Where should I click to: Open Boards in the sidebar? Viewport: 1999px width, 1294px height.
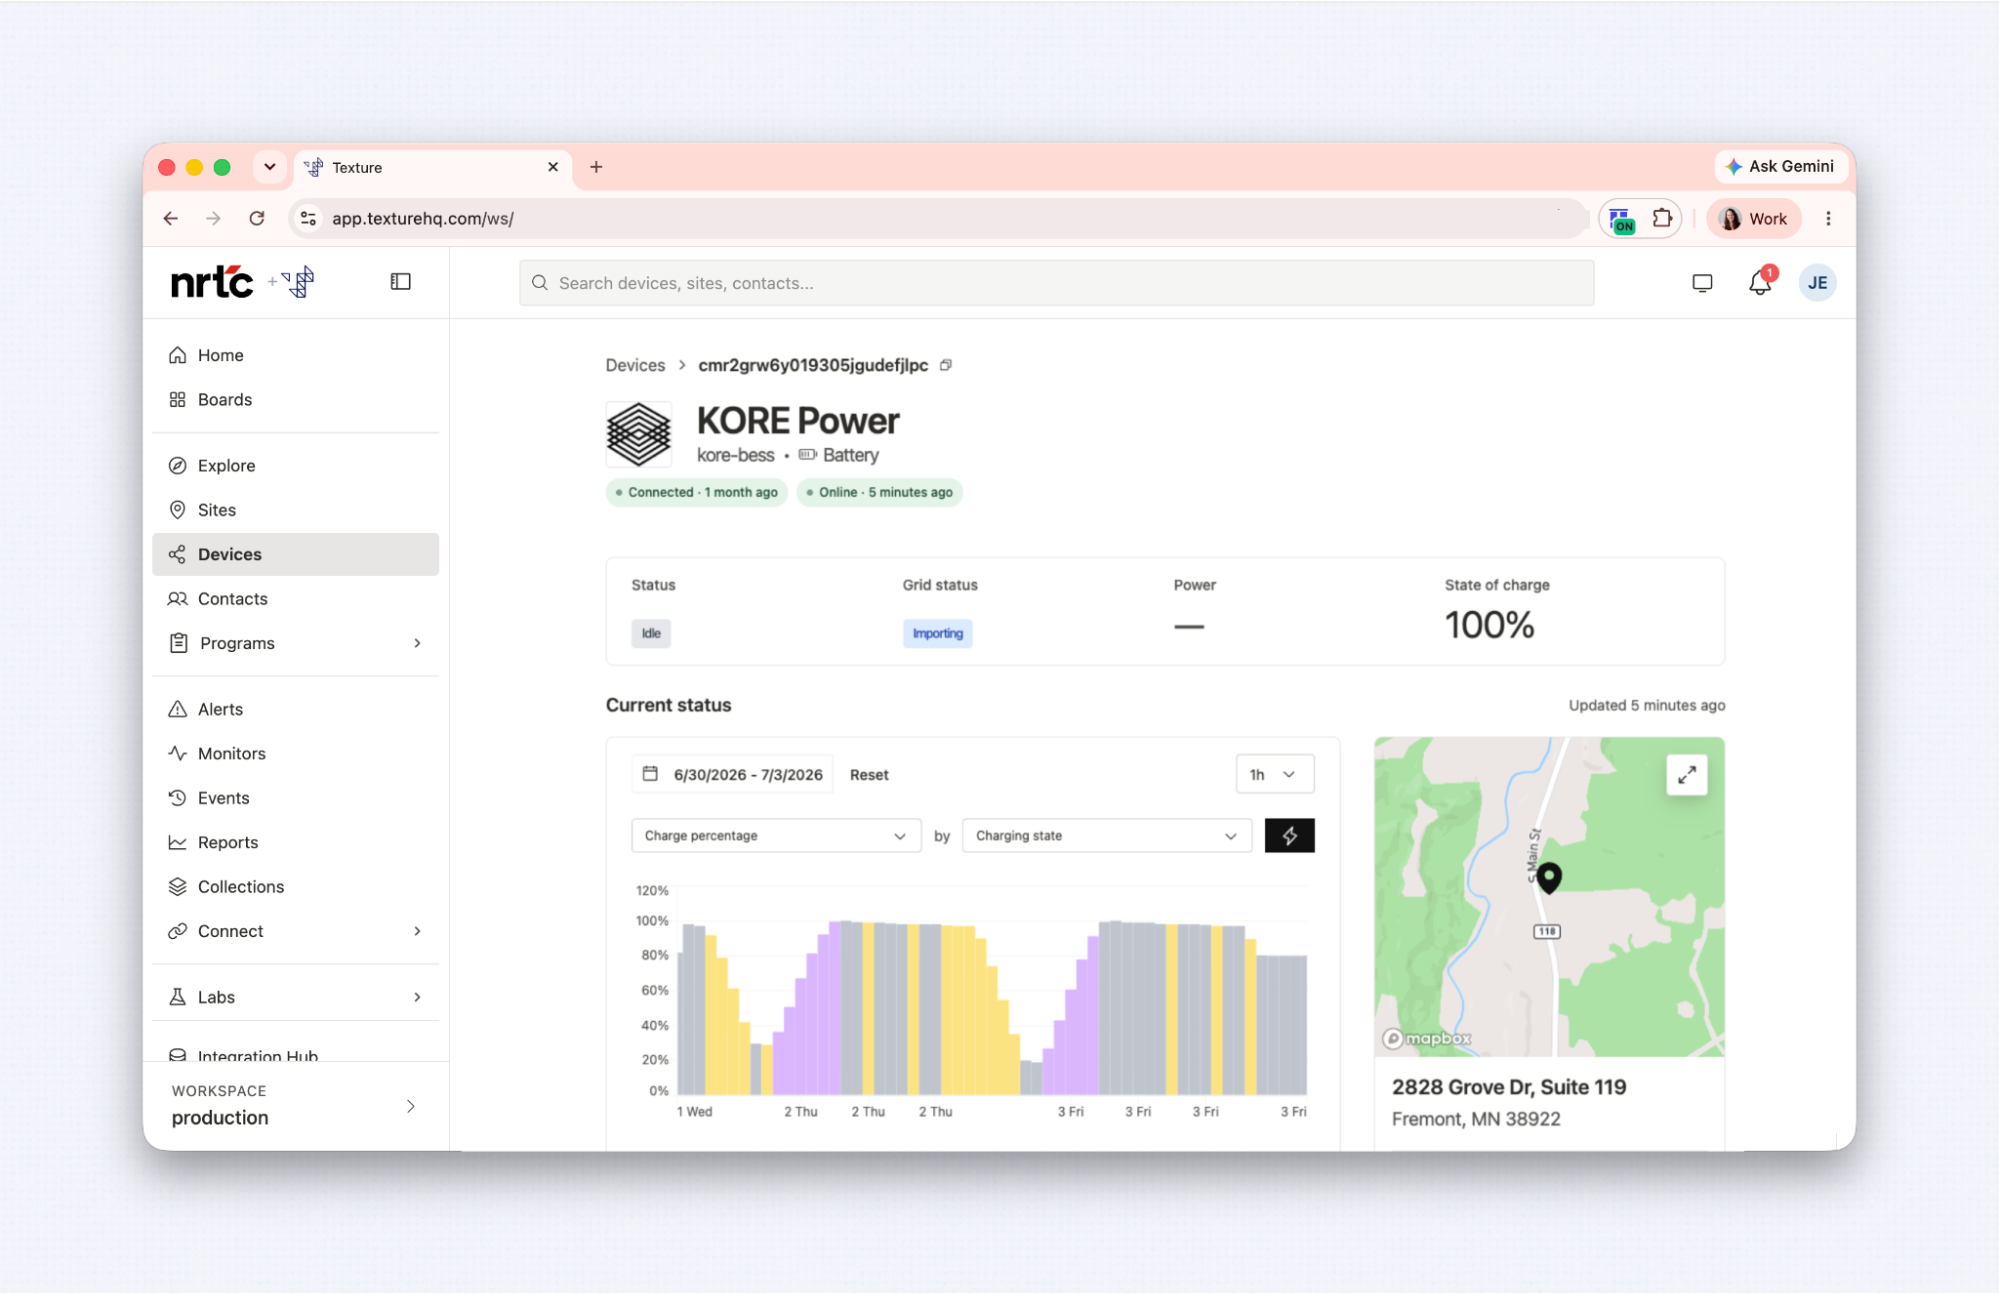point(295,399)
